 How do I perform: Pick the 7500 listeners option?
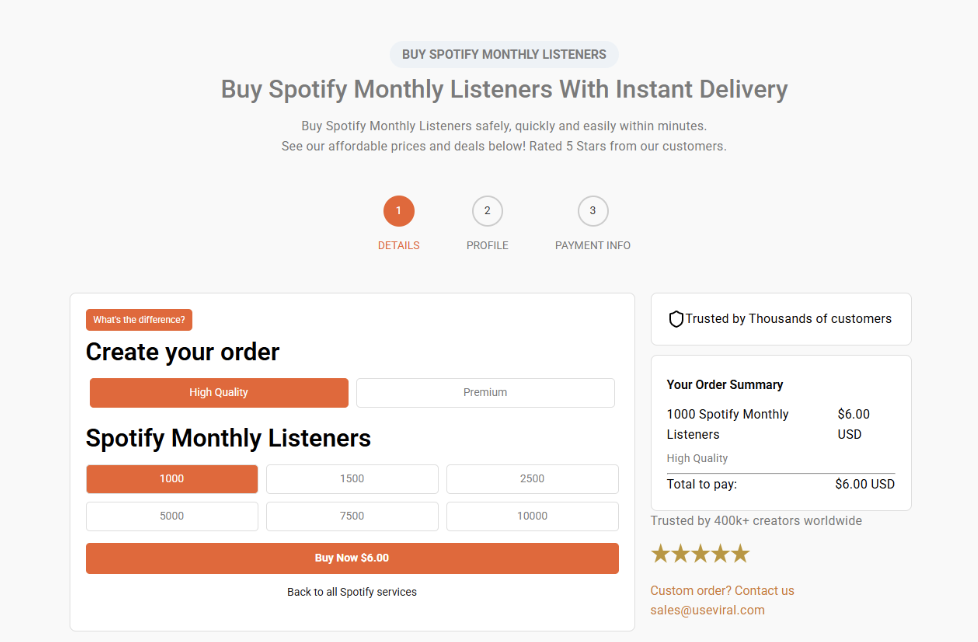352,516
